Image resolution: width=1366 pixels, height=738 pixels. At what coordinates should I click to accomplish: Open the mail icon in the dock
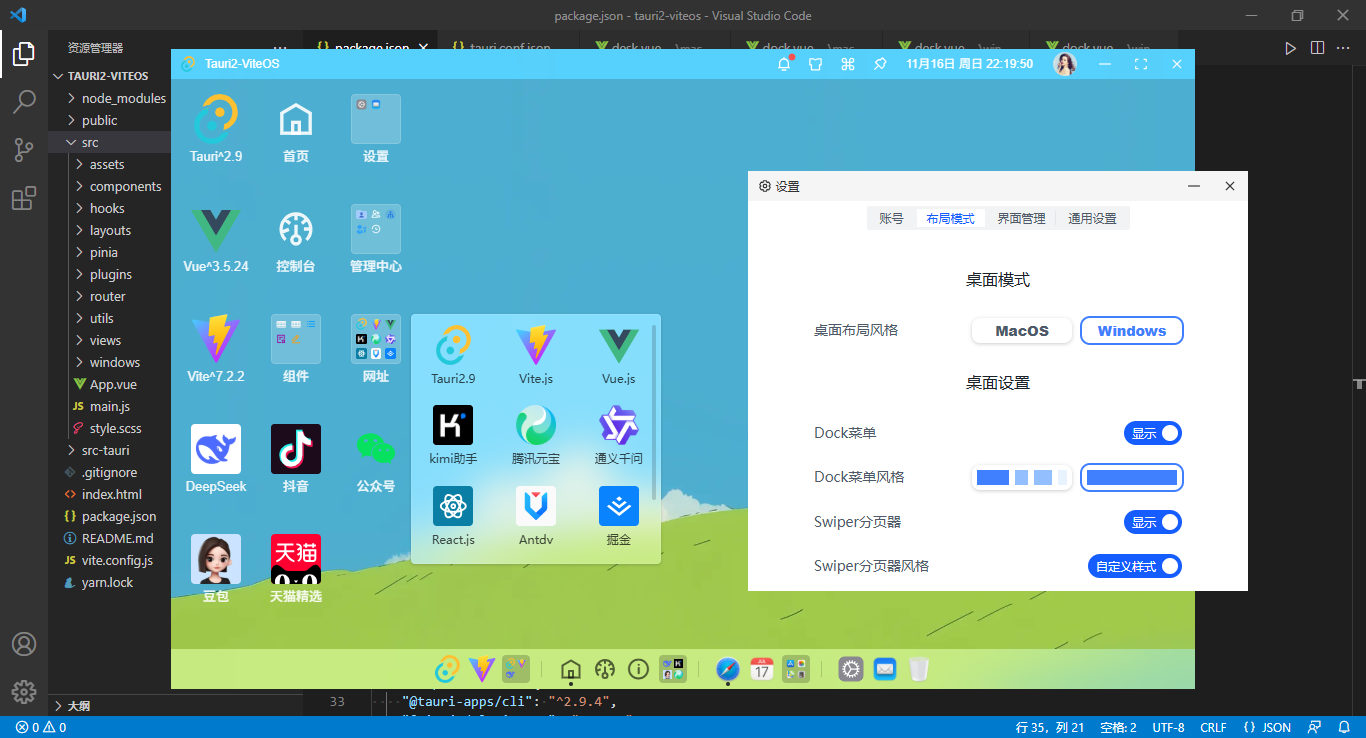884,669
